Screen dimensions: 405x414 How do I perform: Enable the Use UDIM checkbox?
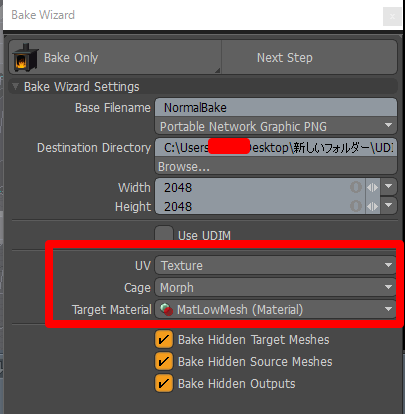(x=164, y=234)
